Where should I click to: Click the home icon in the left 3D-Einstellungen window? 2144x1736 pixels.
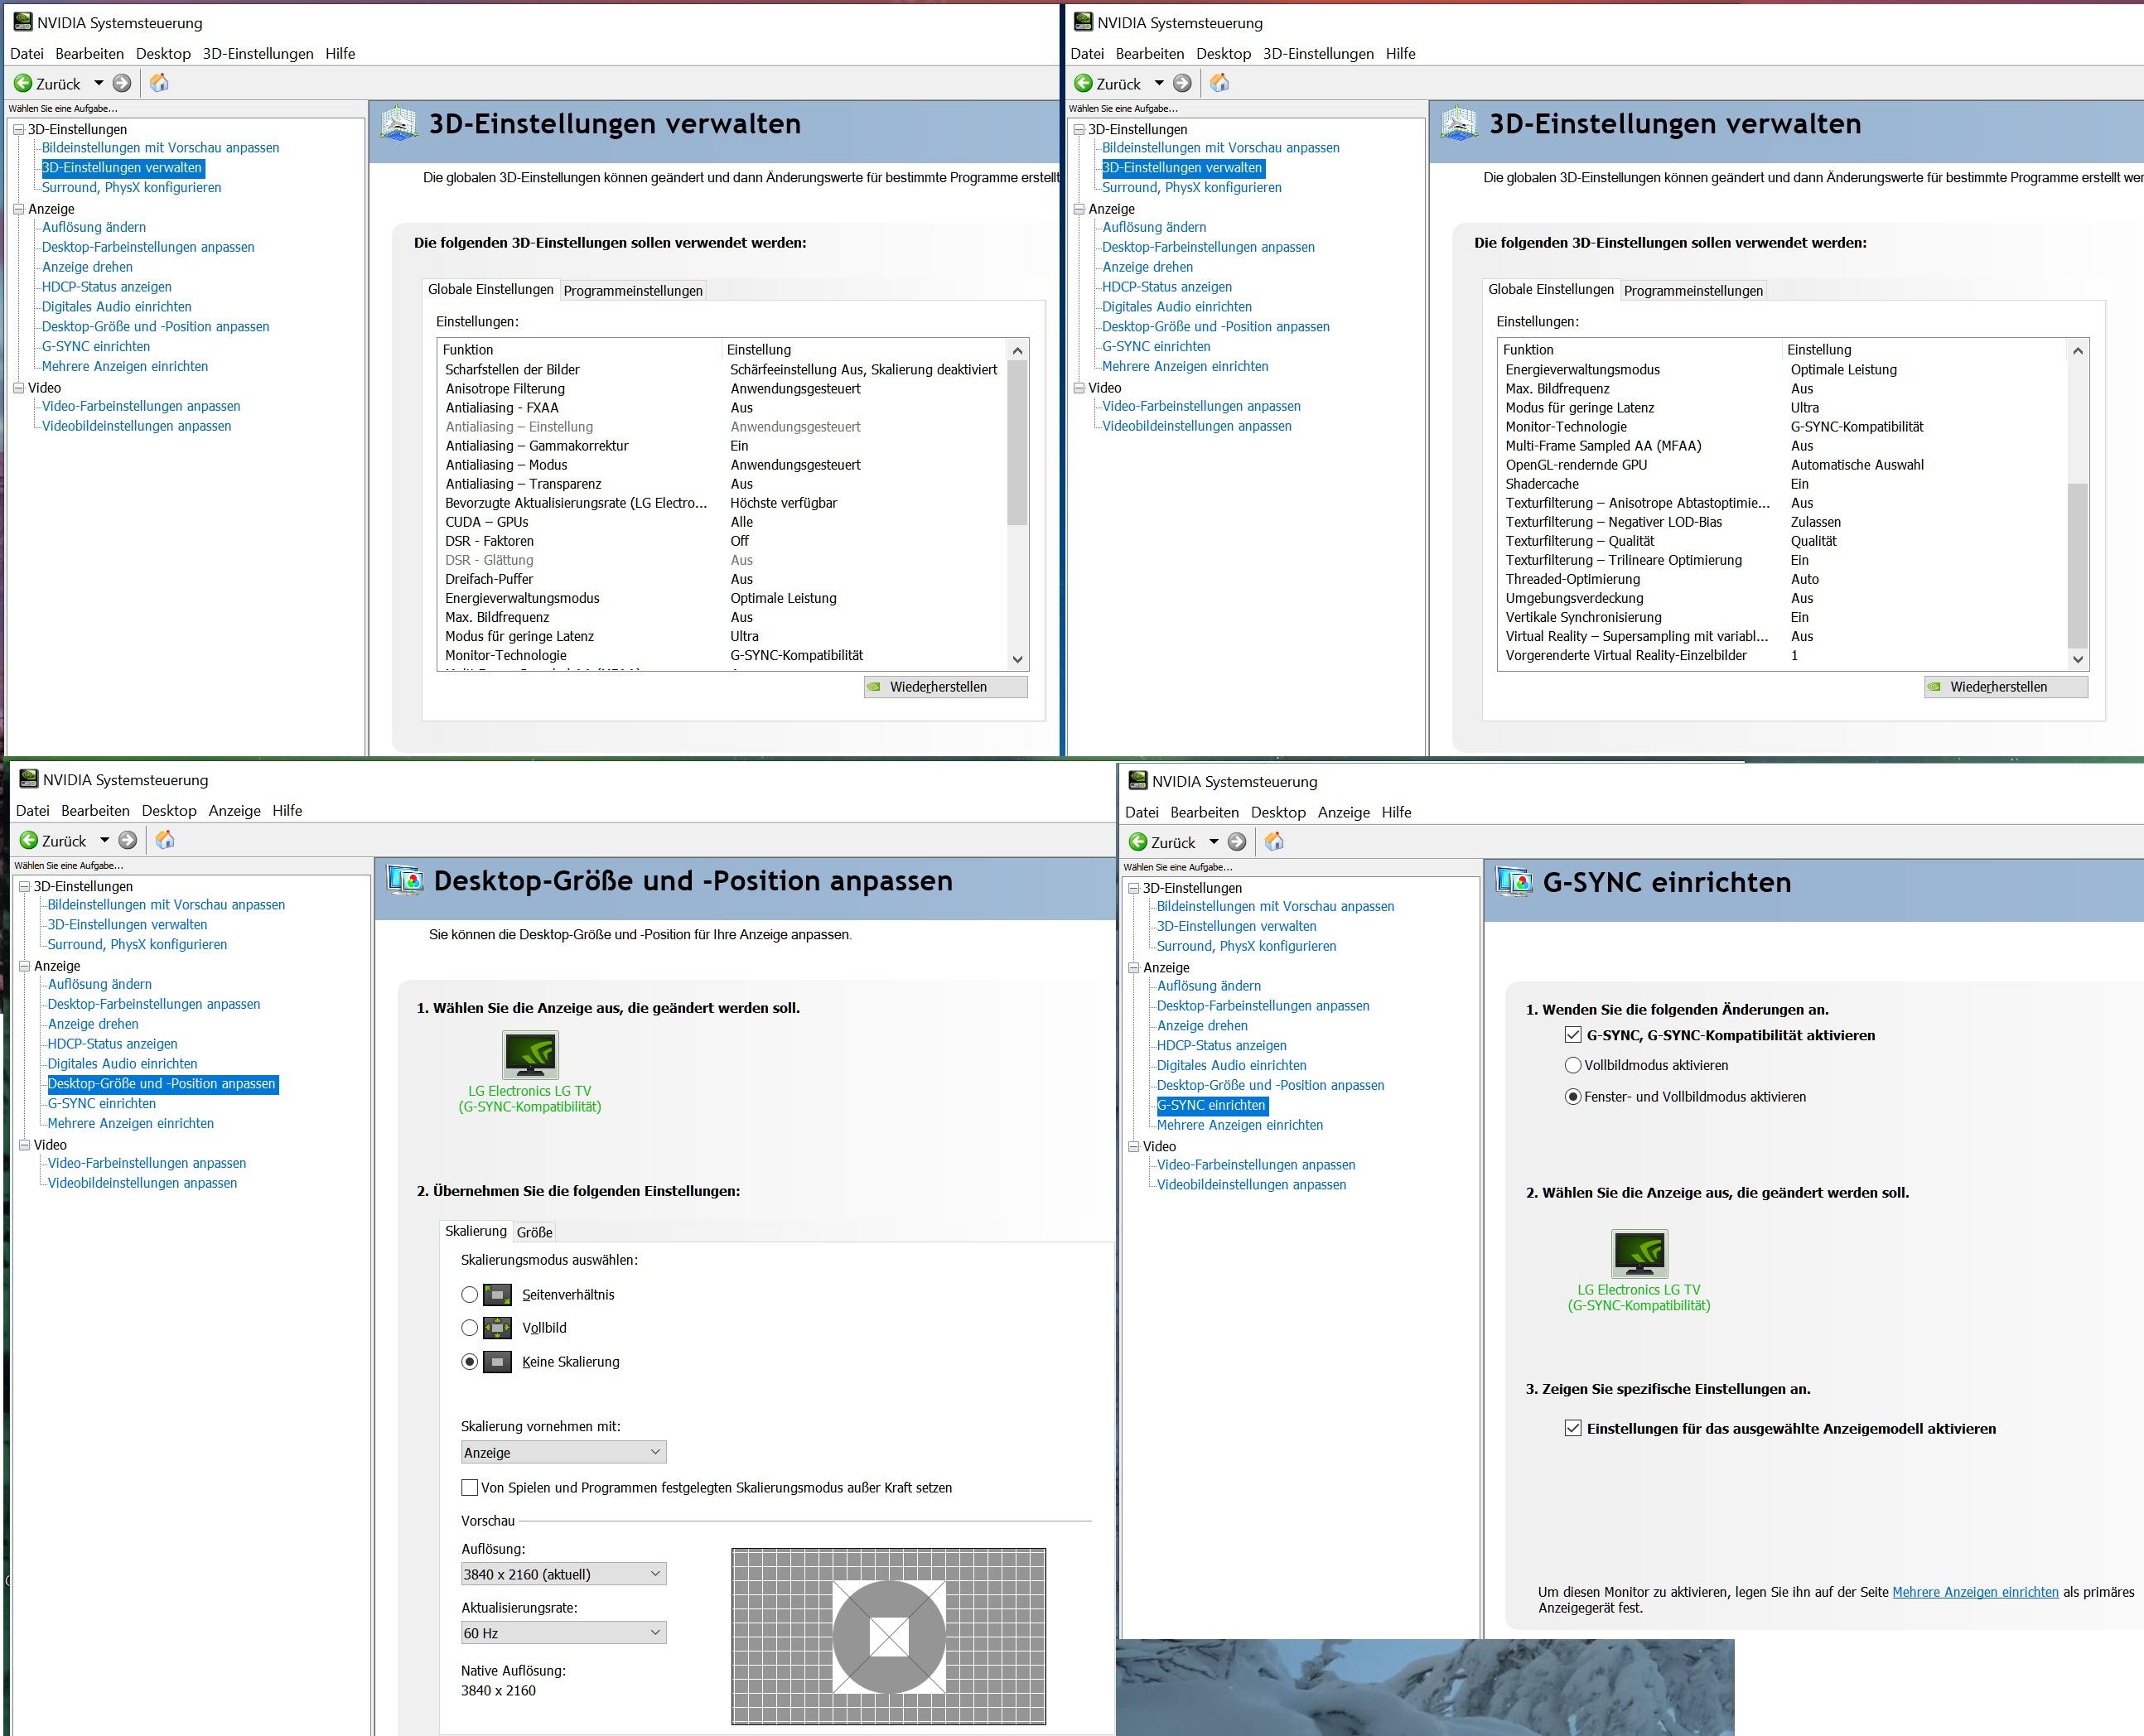point(159,83)
